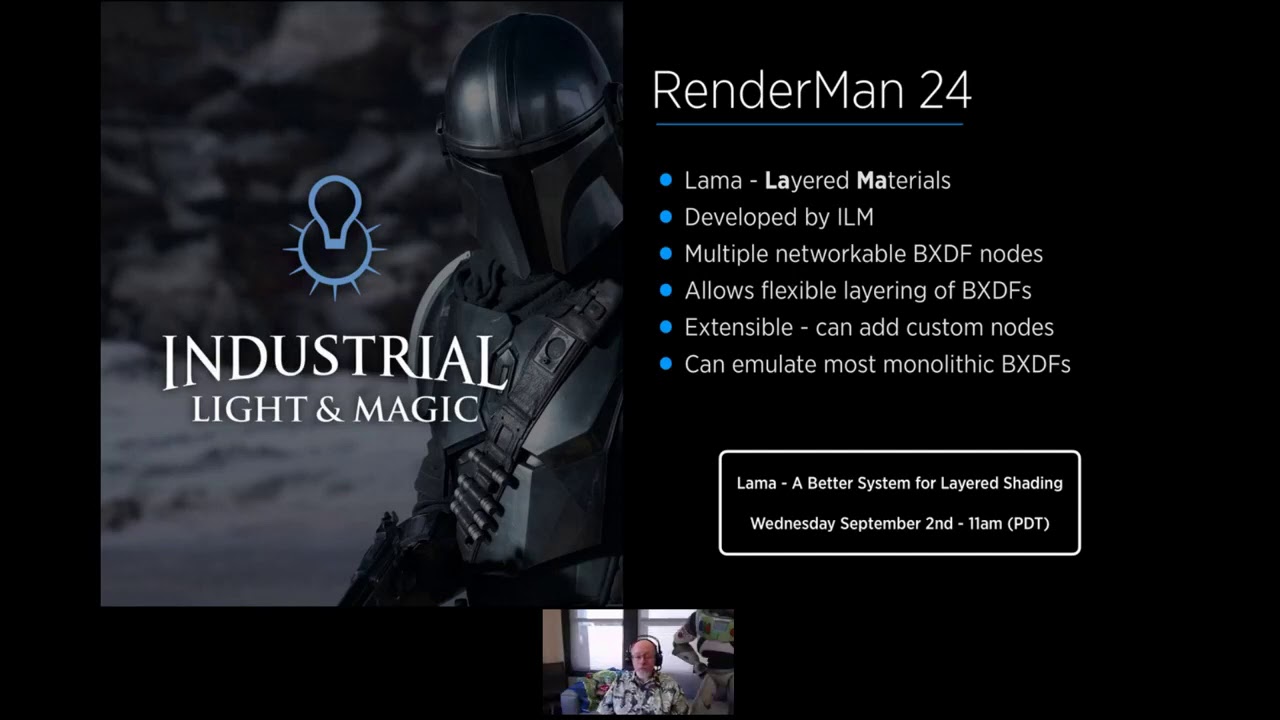
Task: Click 'Allows flexible layering of BXDFs' bullet
Action: 858,291
